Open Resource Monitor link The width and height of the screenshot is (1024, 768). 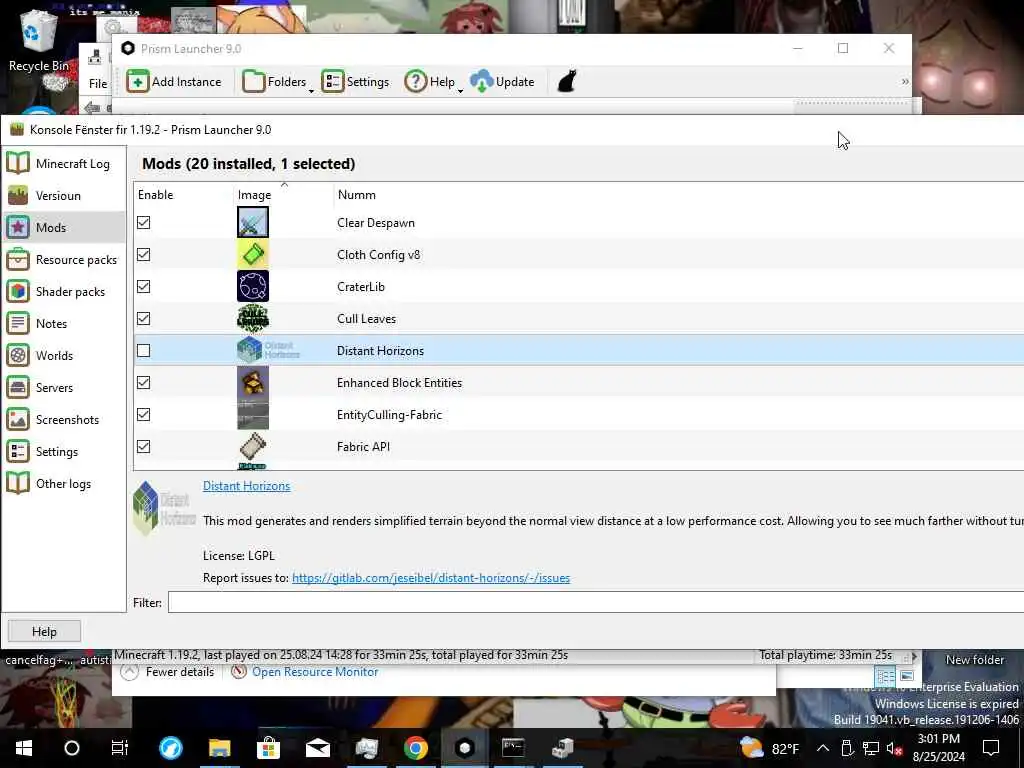[x=305, y=672]
